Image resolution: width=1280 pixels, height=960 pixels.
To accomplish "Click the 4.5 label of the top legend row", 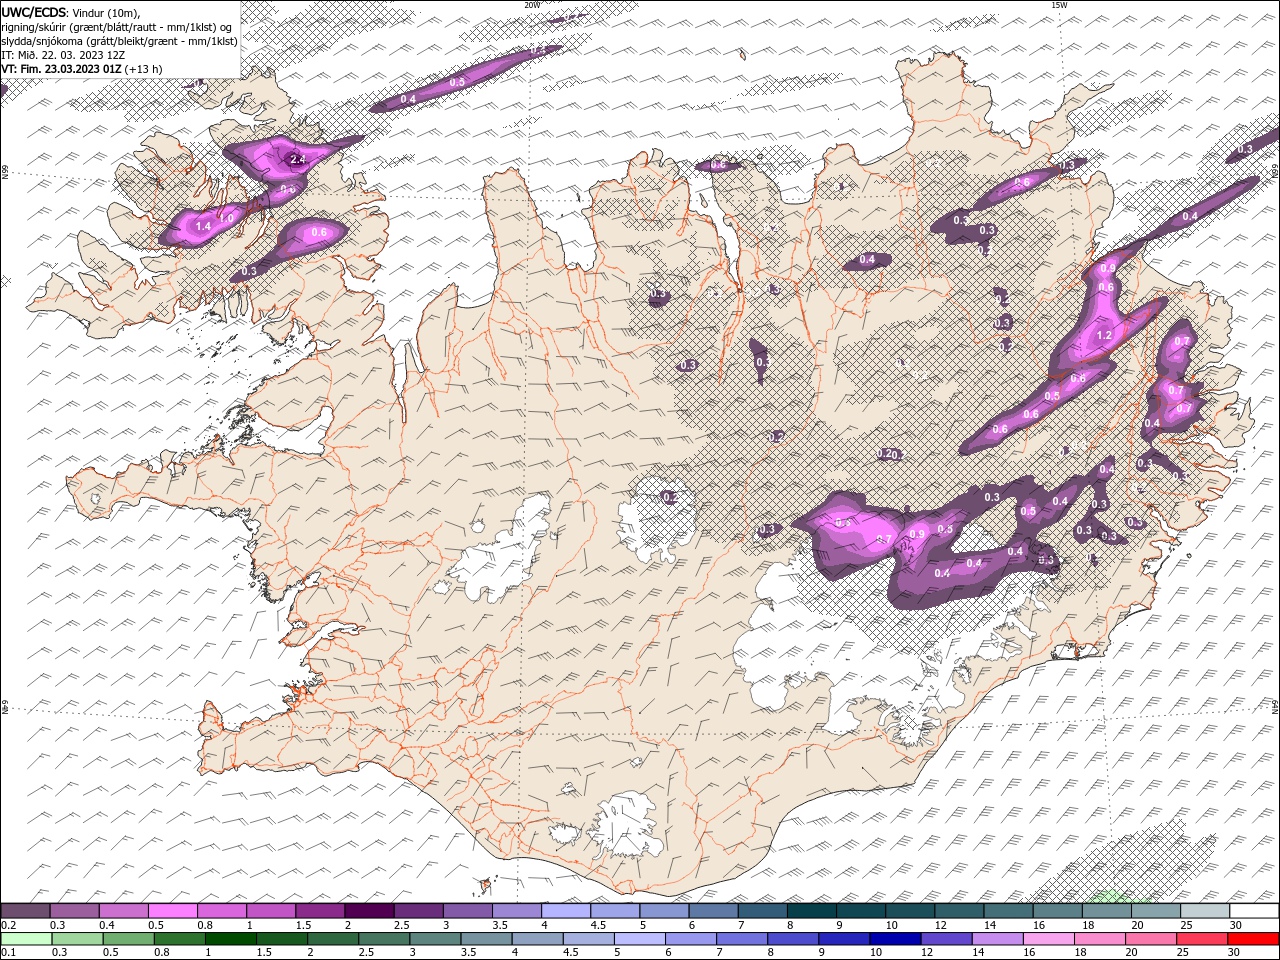I will (x=597, y=925).
